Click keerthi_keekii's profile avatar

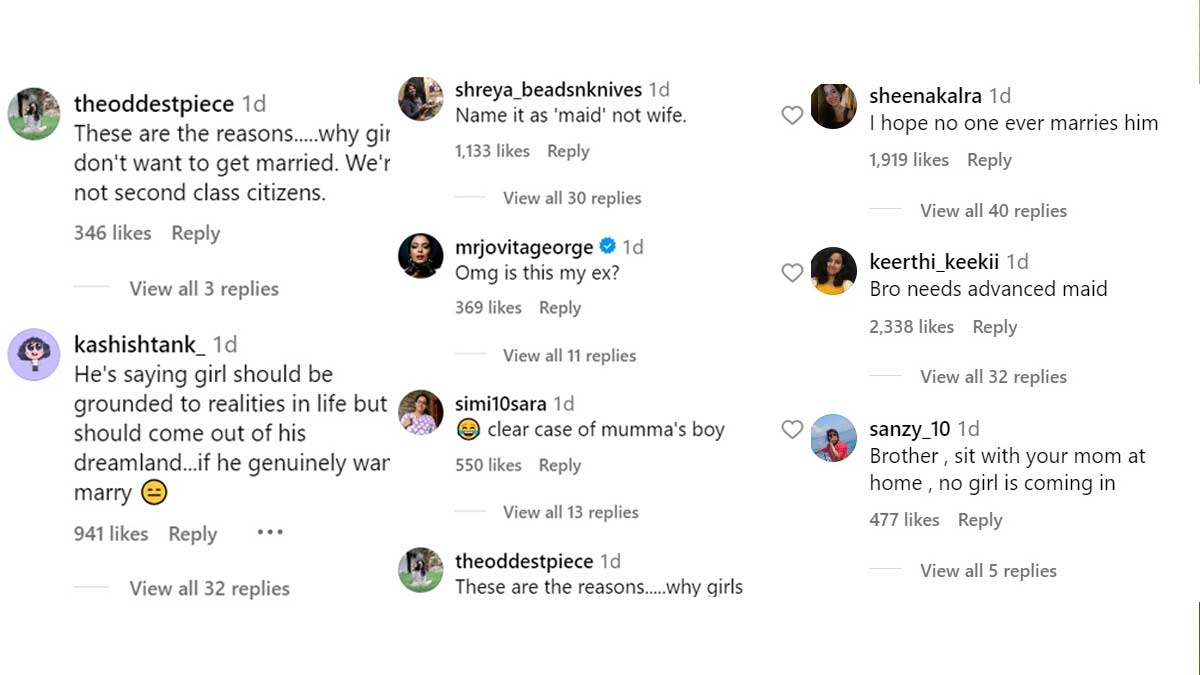tap(833, 271)
